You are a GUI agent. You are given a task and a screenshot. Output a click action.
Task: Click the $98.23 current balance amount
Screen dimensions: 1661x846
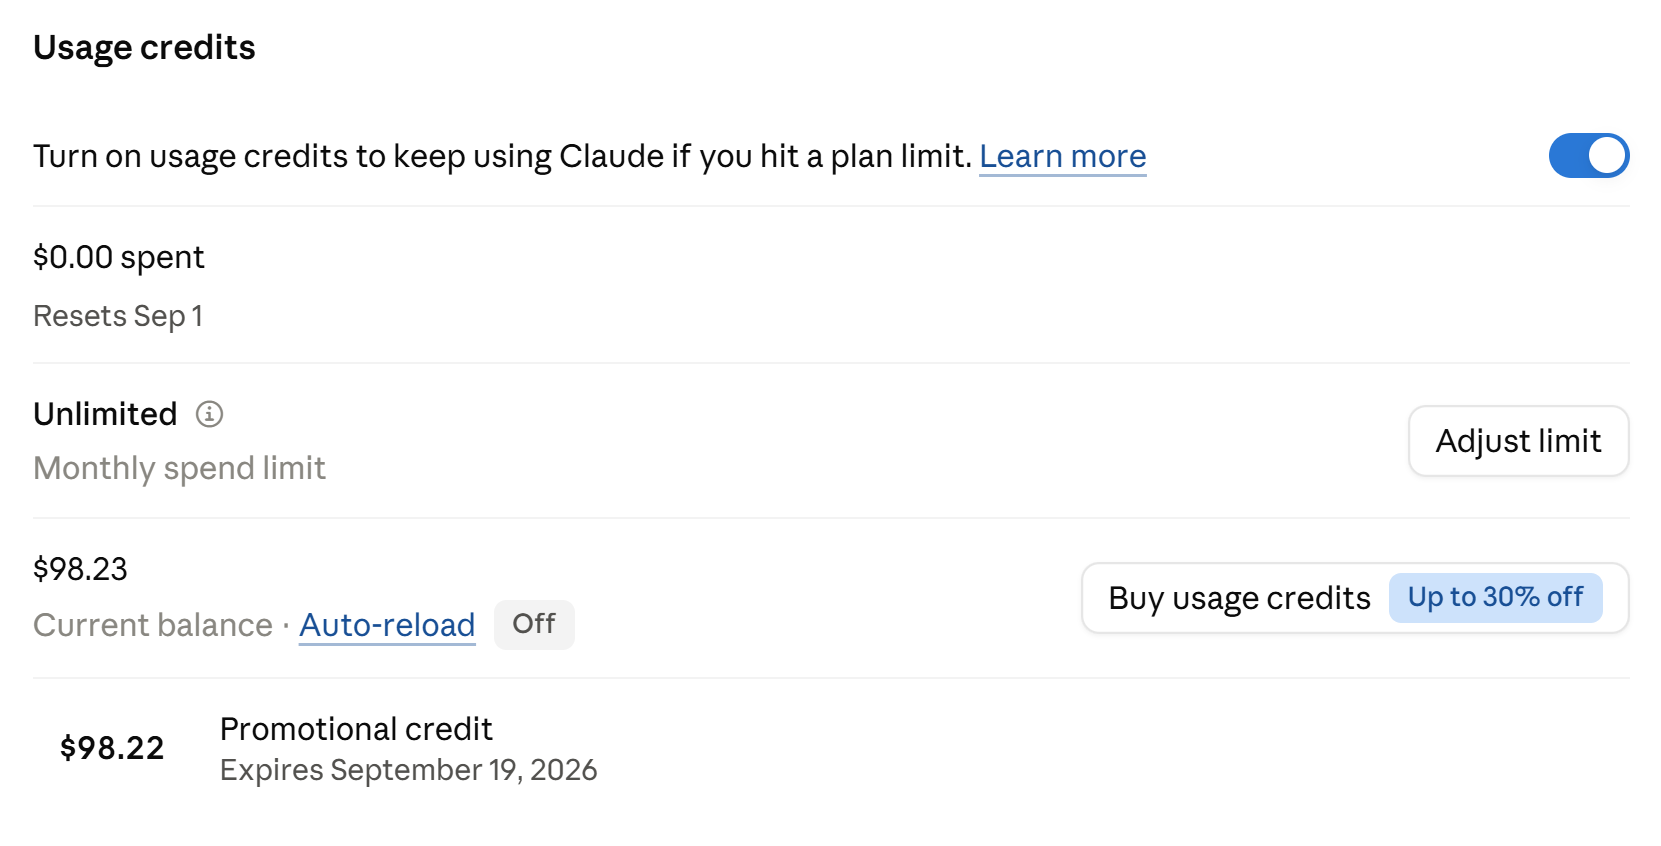click(x=80, y=569)
